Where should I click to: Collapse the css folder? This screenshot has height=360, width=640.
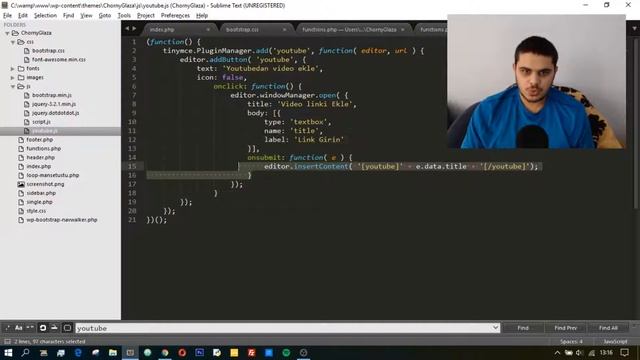click(x=13, y=42)
